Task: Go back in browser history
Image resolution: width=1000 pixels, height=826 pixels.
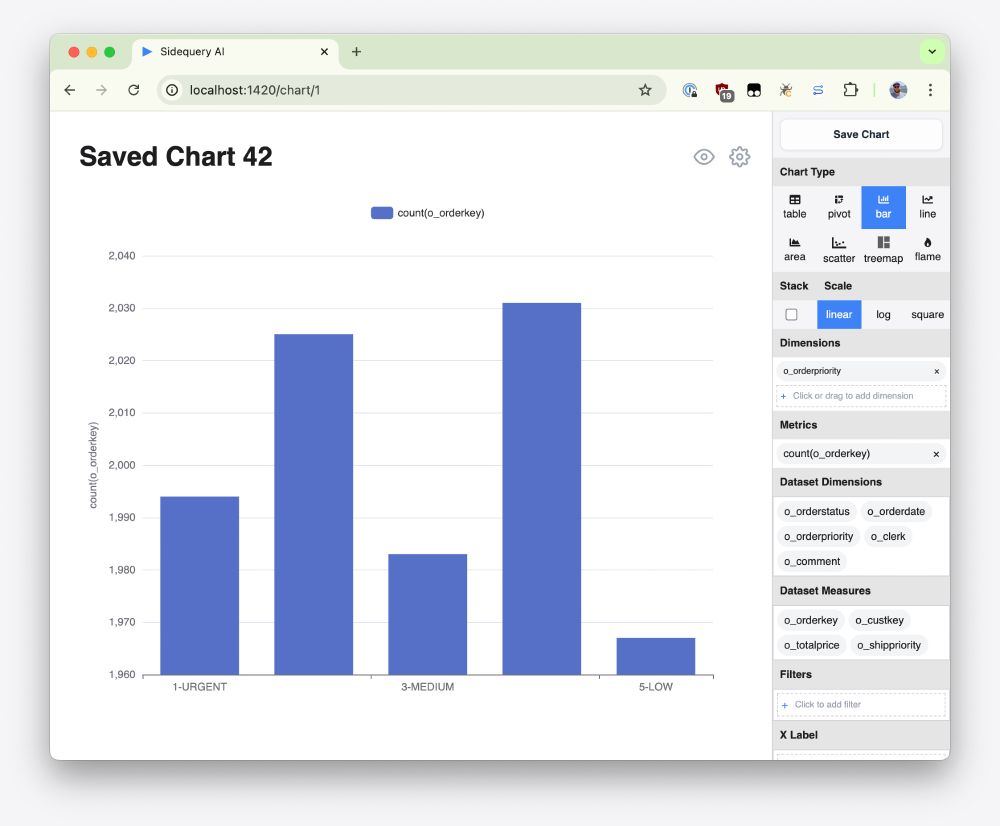Action: 70,90
